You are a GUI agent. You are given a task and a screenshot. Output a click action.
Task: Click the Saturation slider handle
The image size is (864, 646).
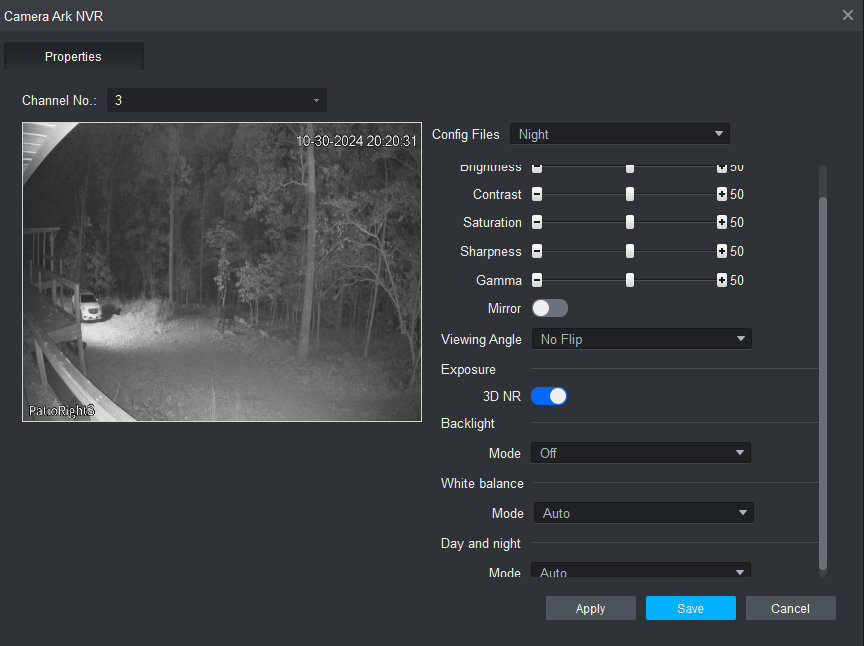630,222
